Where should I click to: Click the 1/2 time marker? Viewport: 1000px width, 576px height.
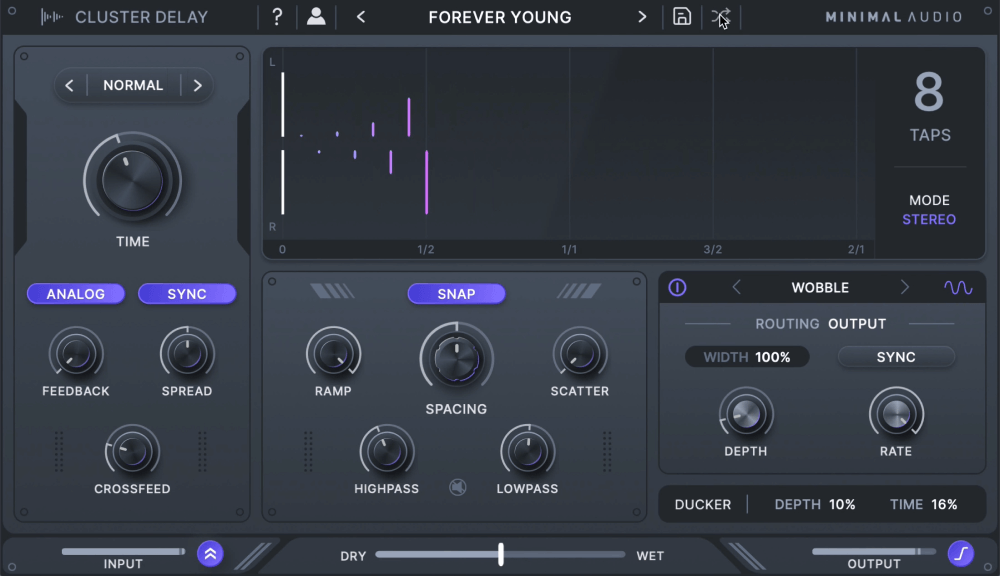pos(425,249)
